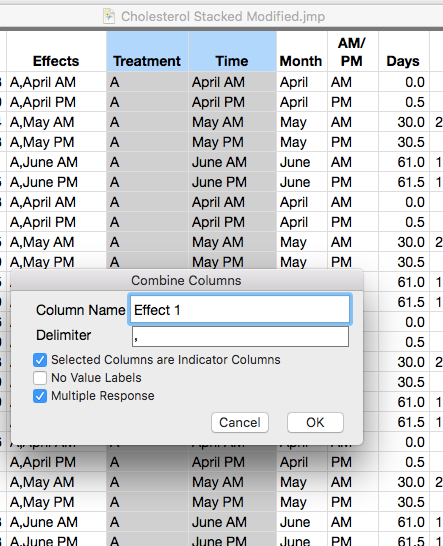443x546 pixels.
Task: Select the Effects column header
Action: pyautogui.click(x=56, y=52)
